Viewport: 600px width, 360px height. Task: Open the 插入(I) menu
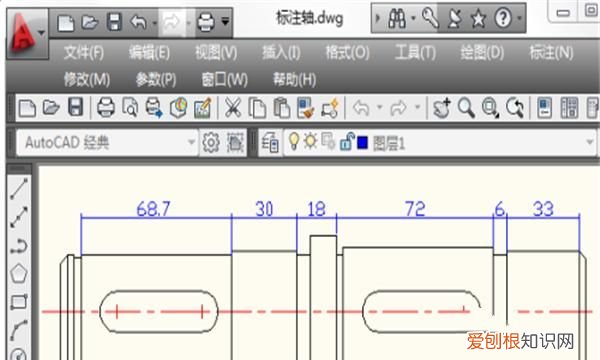pyautogui.click(x=281, y=52)
